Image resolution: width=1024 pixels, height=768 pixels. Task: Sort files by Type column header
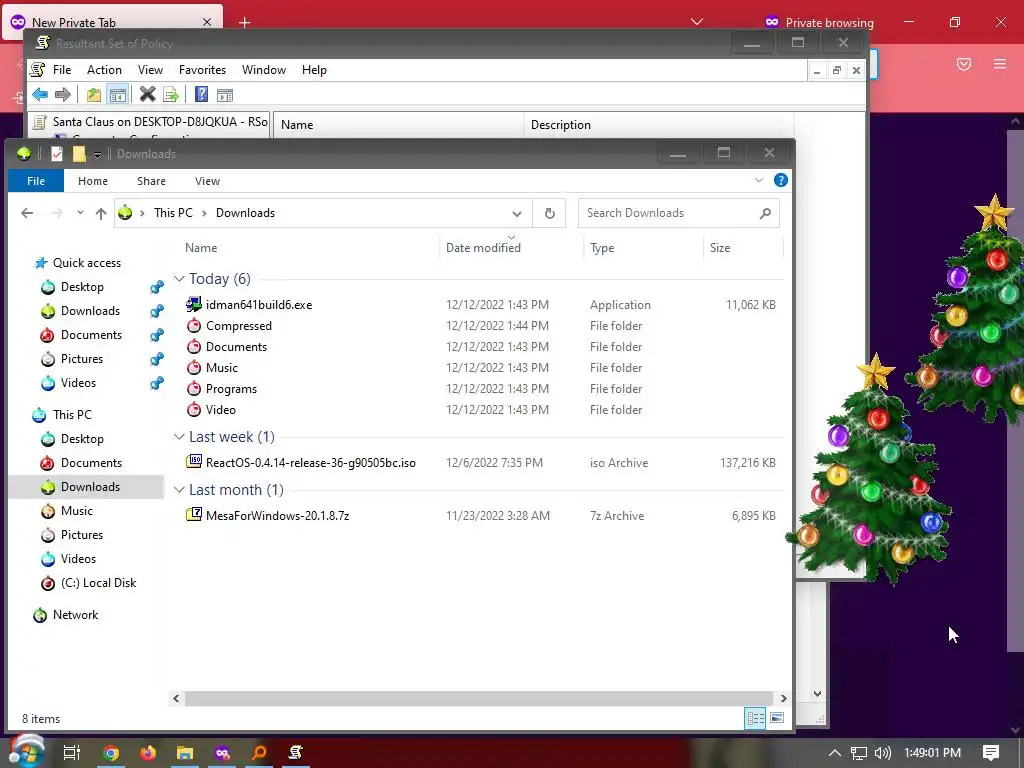[643, 248]
